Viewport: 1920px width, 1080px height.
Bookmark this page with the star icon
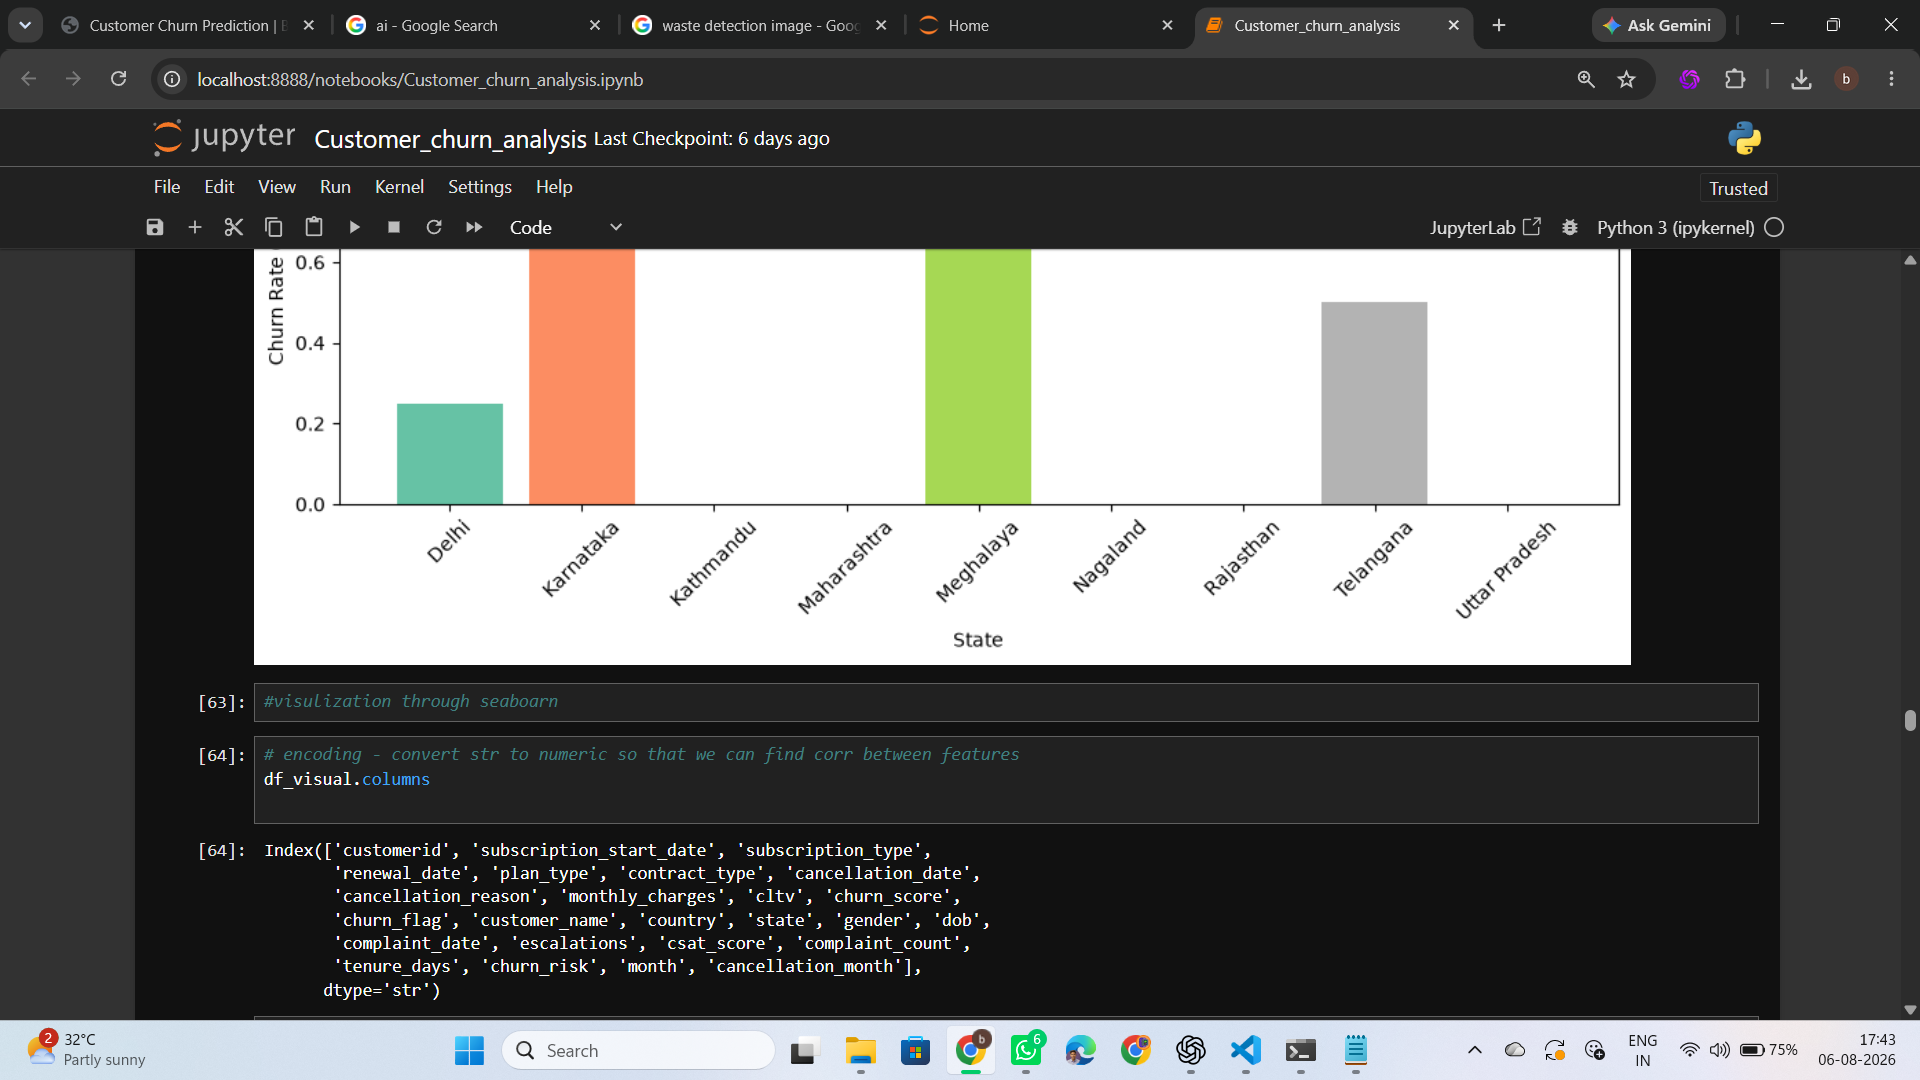click(x=1627, y=79)
